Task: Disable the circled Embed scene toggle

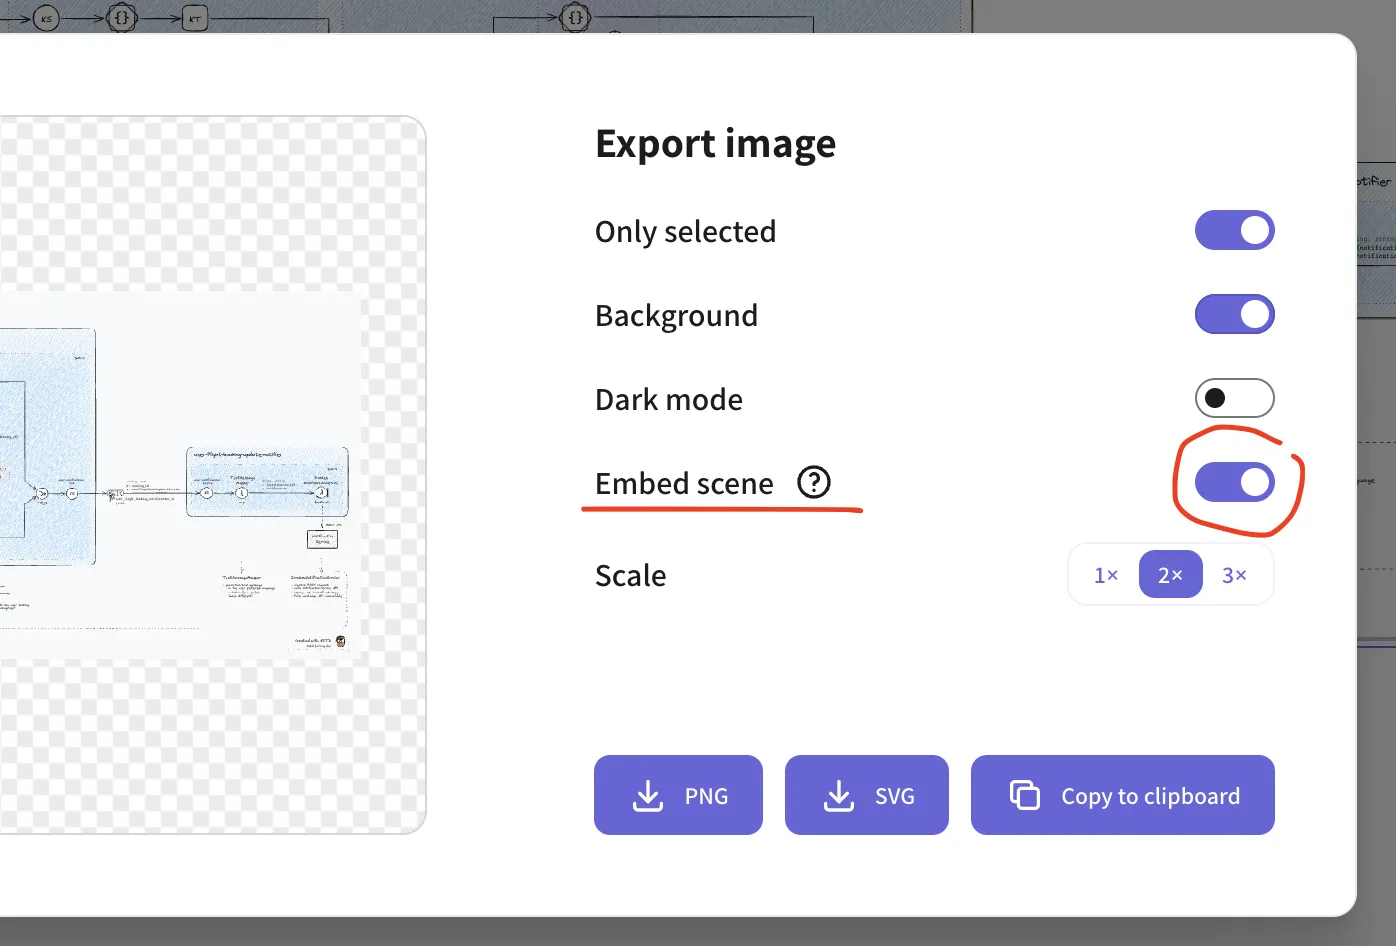Action: click(x=1234, y=482)
